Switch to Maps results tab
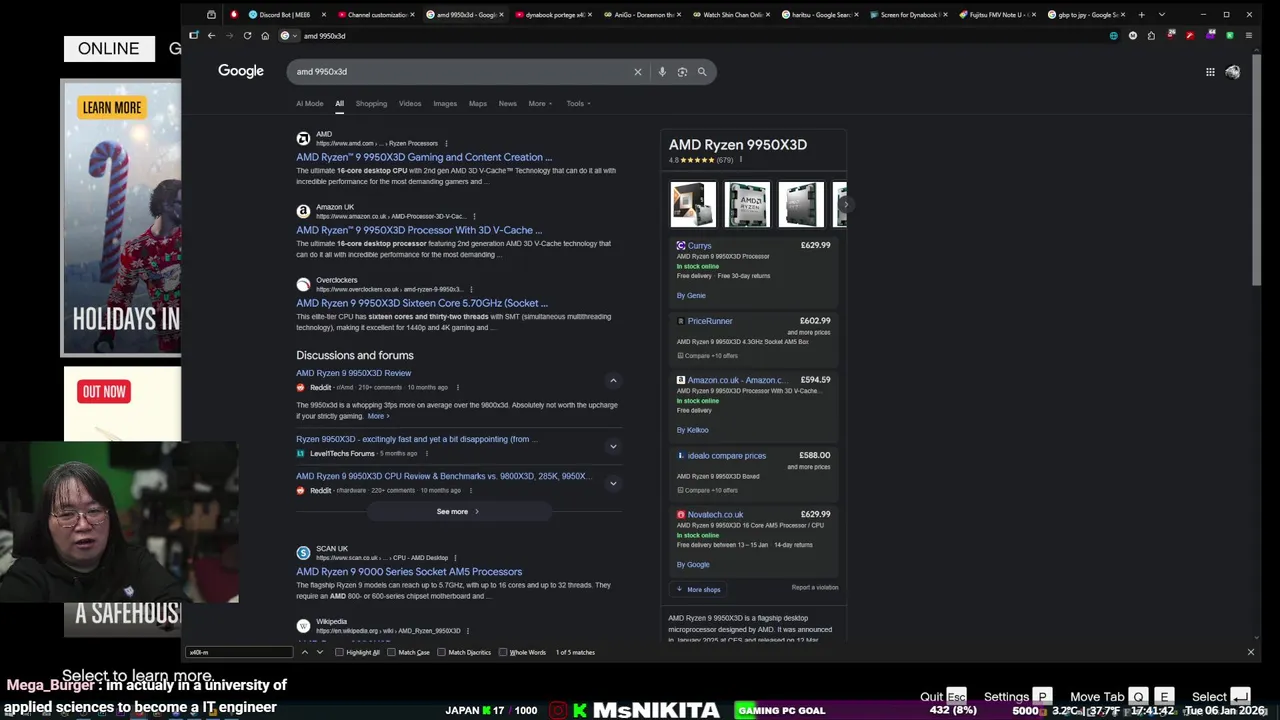This screenshot has width=1280, height=720. click(x=478, y=103)
